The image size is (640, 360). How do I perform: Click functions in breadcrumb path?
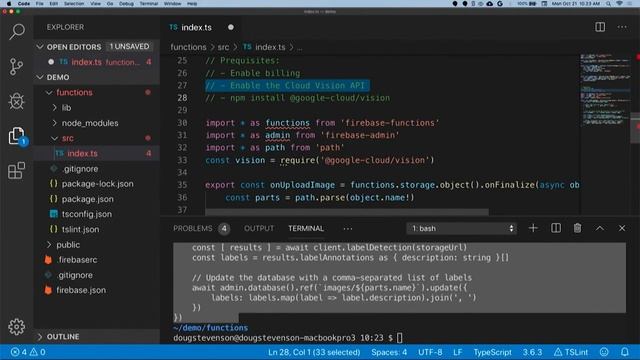[x=188, y=47]
